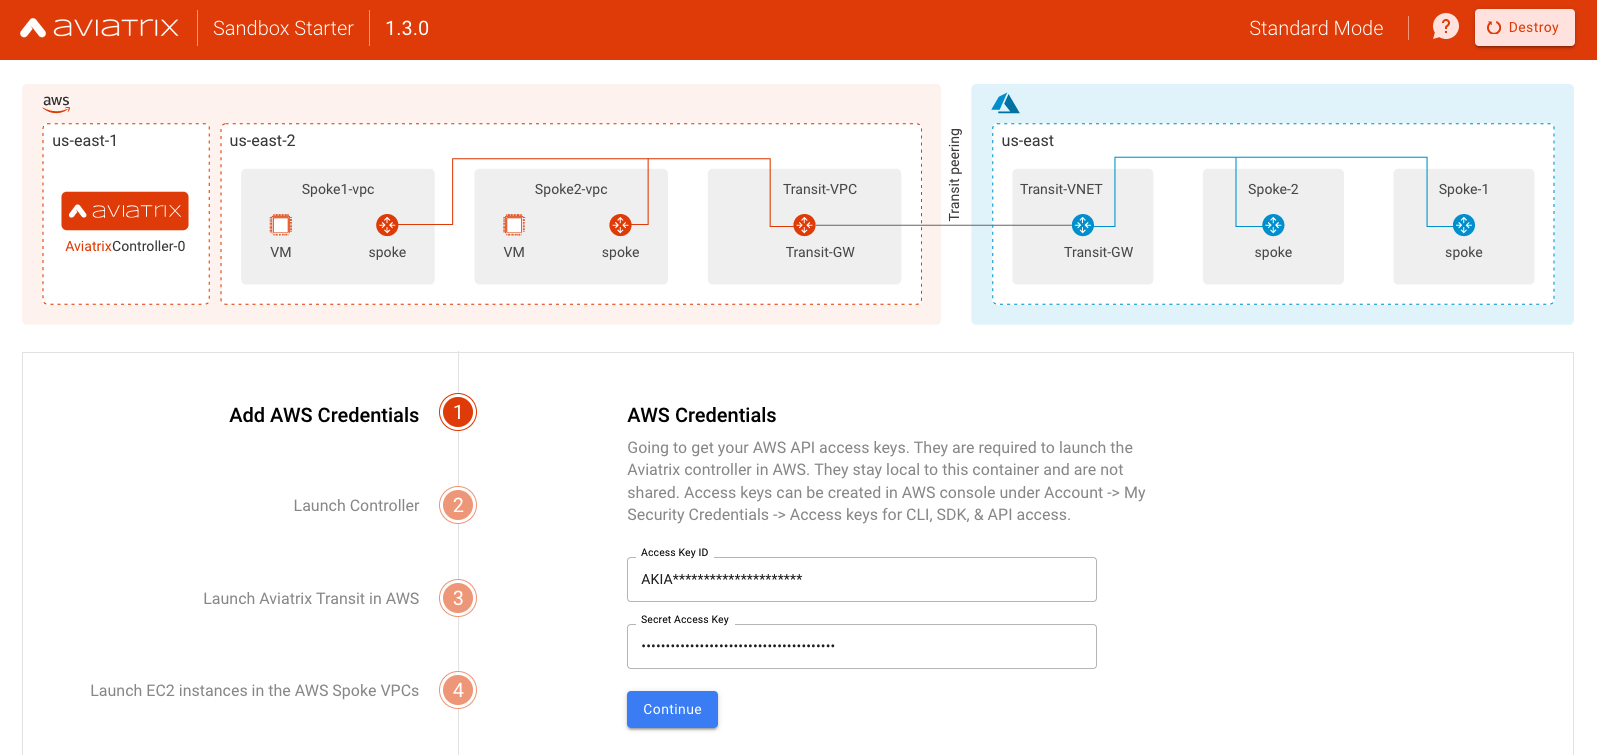The image size is (1597, 755).
Task: Select step 4 Launch EC2 instances circle
Action: [x=458, y=690]
